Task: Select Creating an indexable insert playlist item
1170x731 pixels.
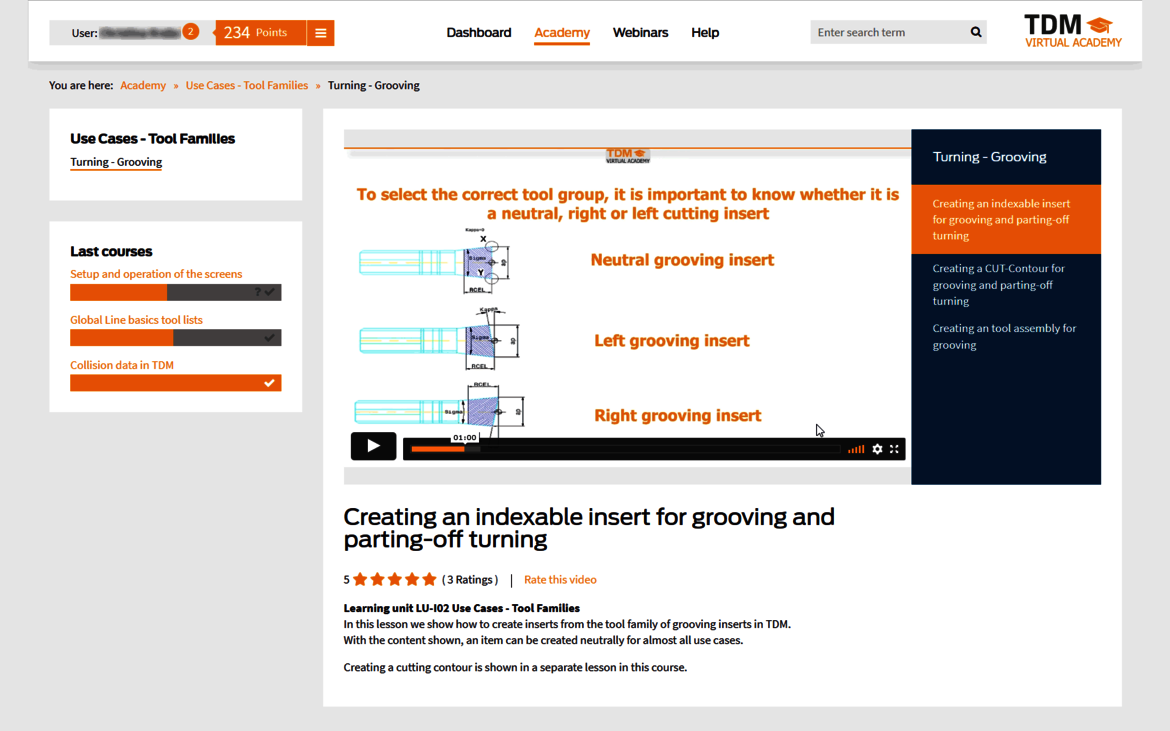Action: click(1005, 219)
